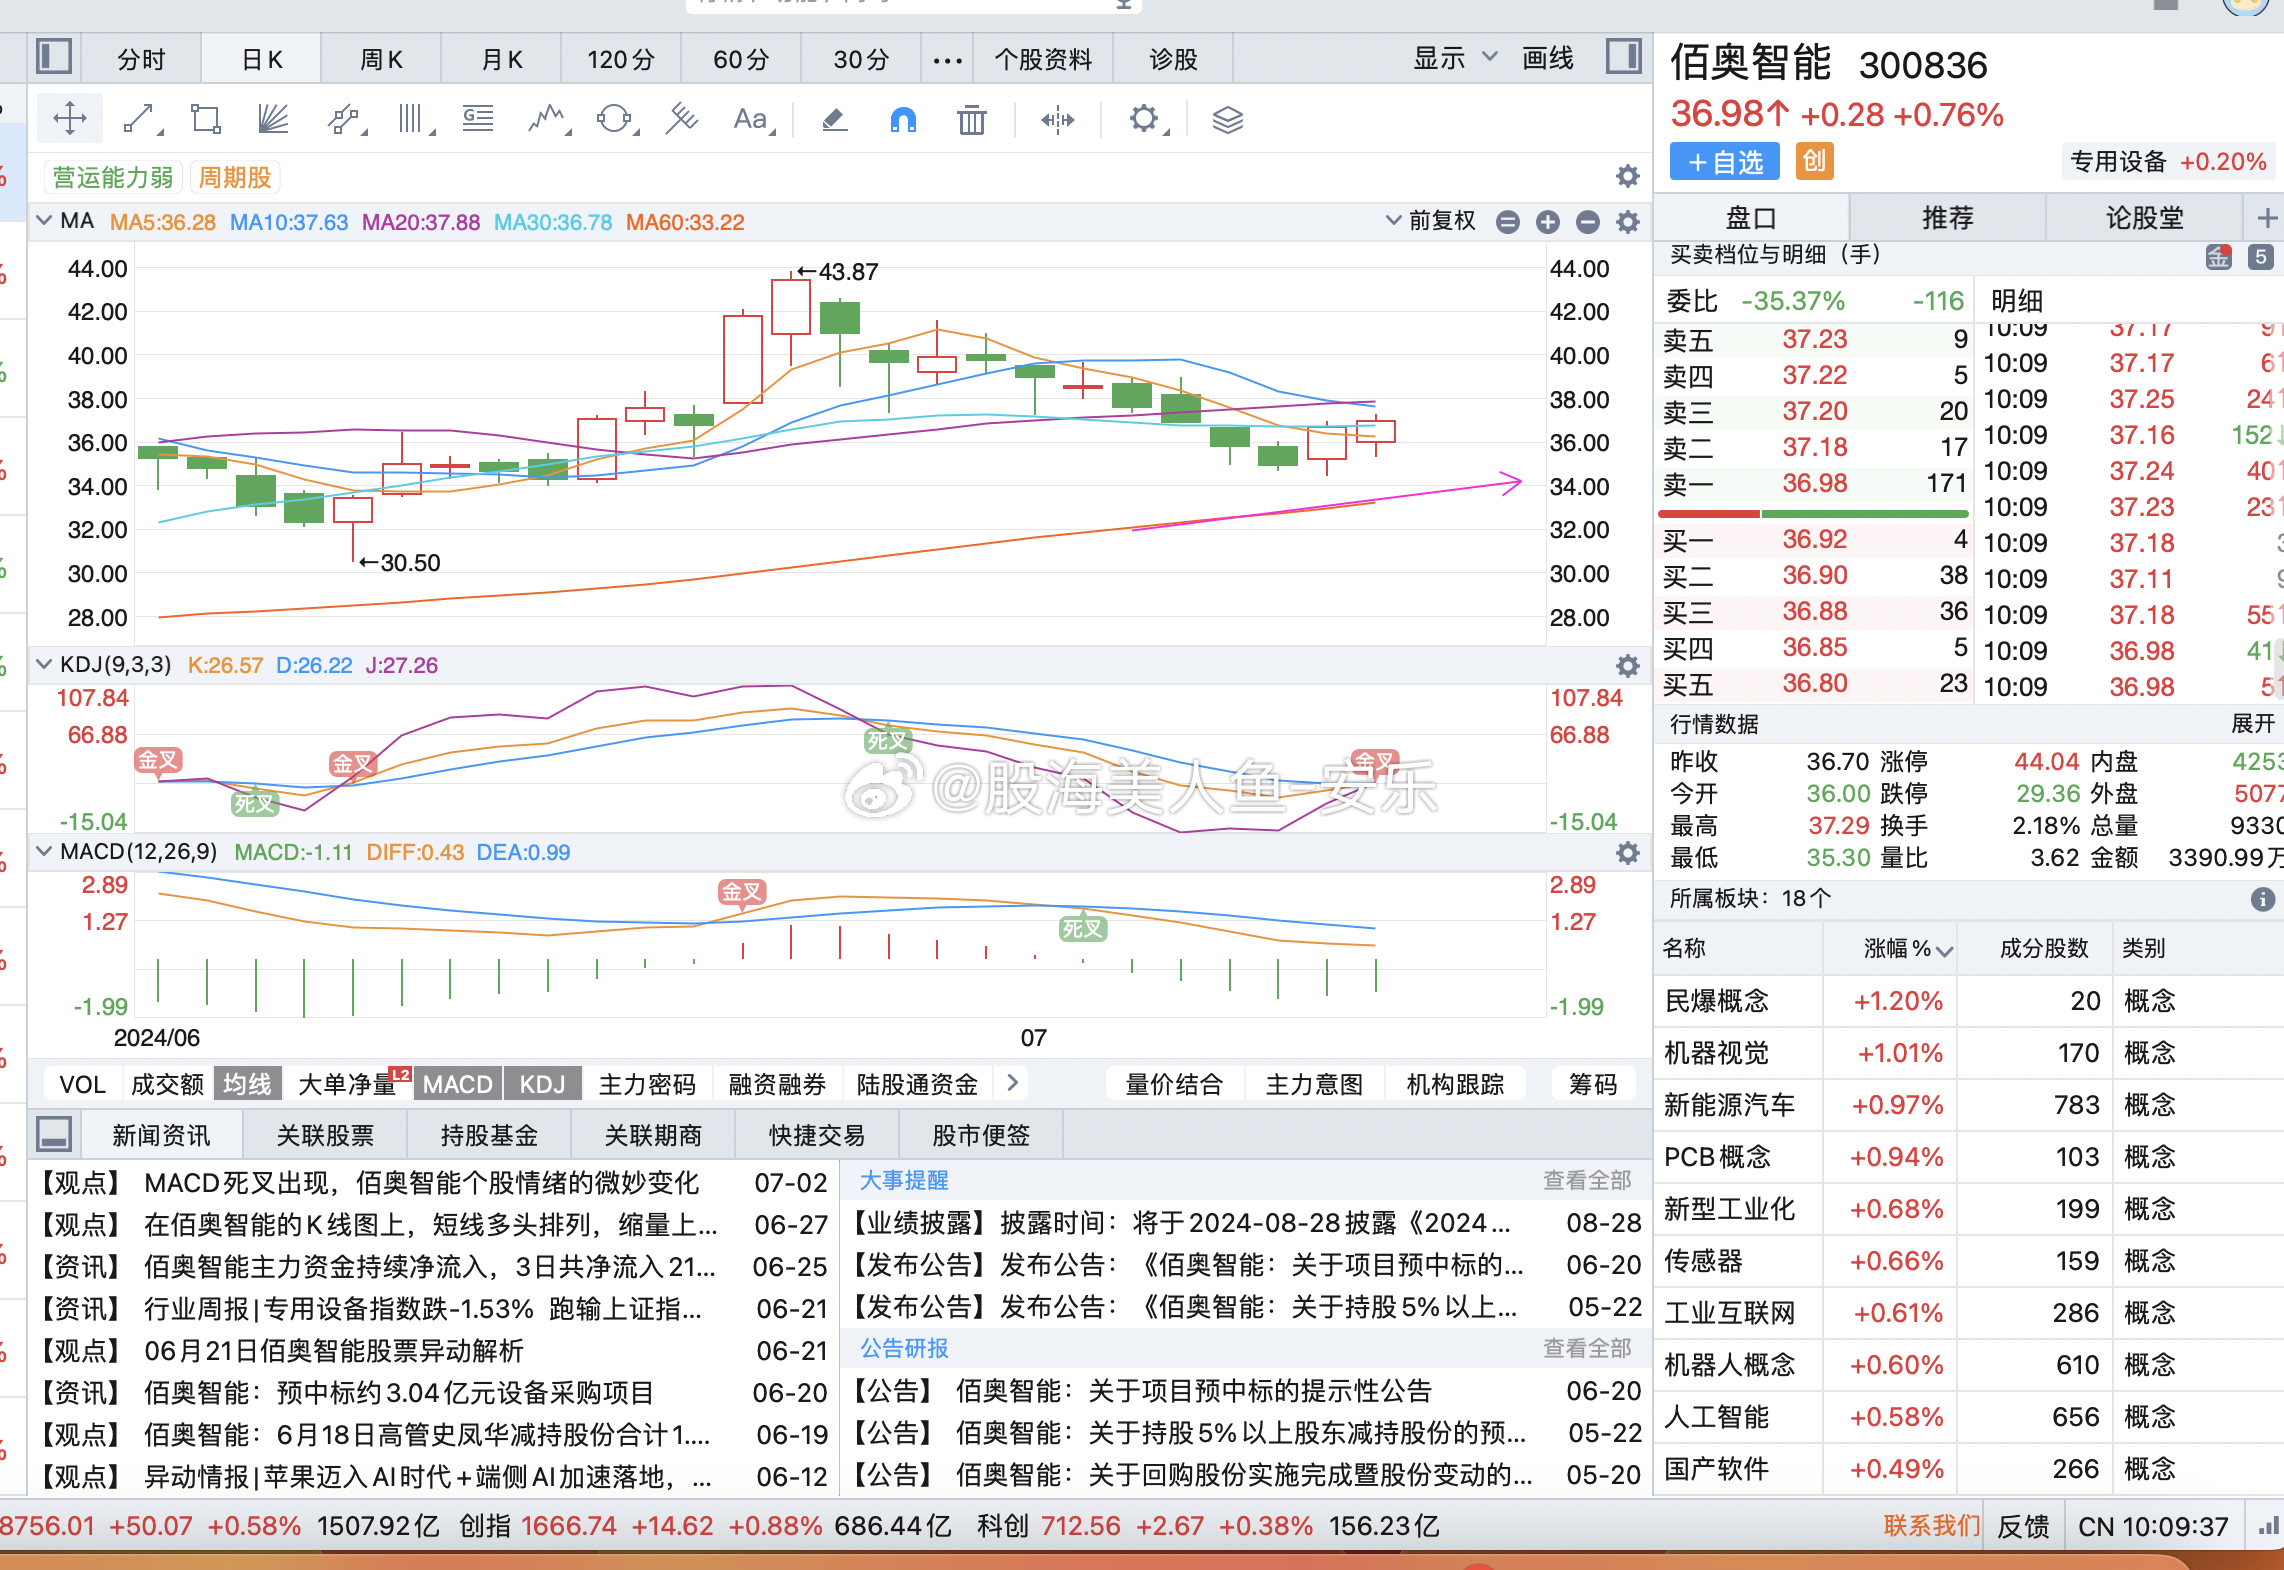Viewport: 2284px width, 1570px height.
Task: Switch to the 推荐 panel tab
Action: 1946,217
